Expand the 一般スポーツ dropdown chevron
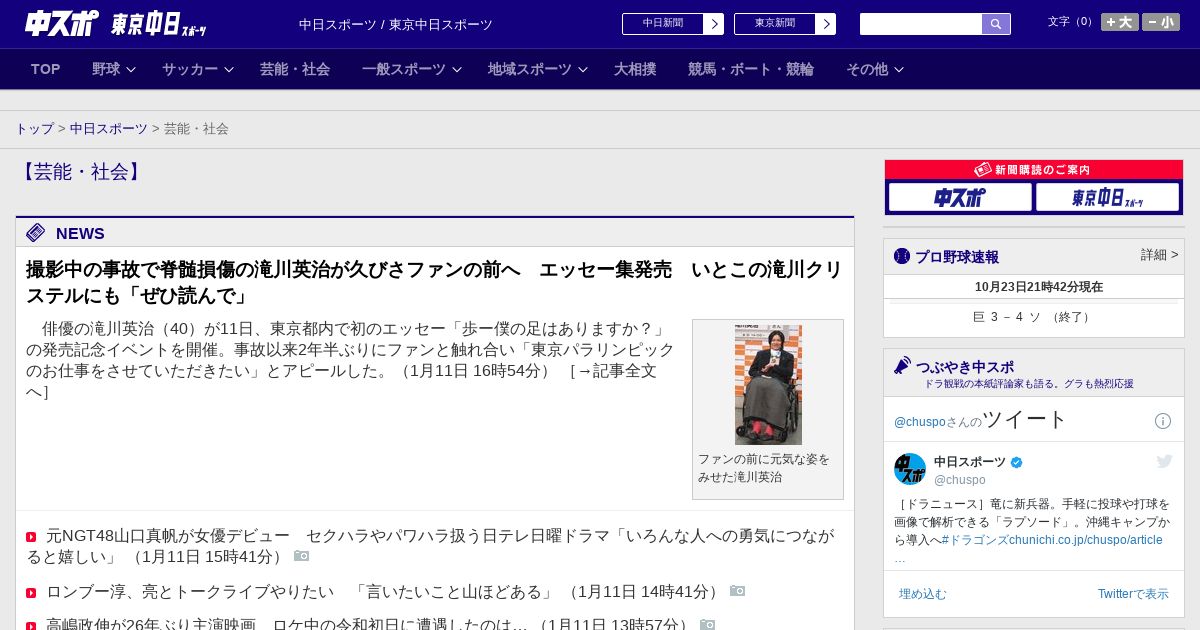This screenshot has height=630, width=1200. click(x=457, y=70)
